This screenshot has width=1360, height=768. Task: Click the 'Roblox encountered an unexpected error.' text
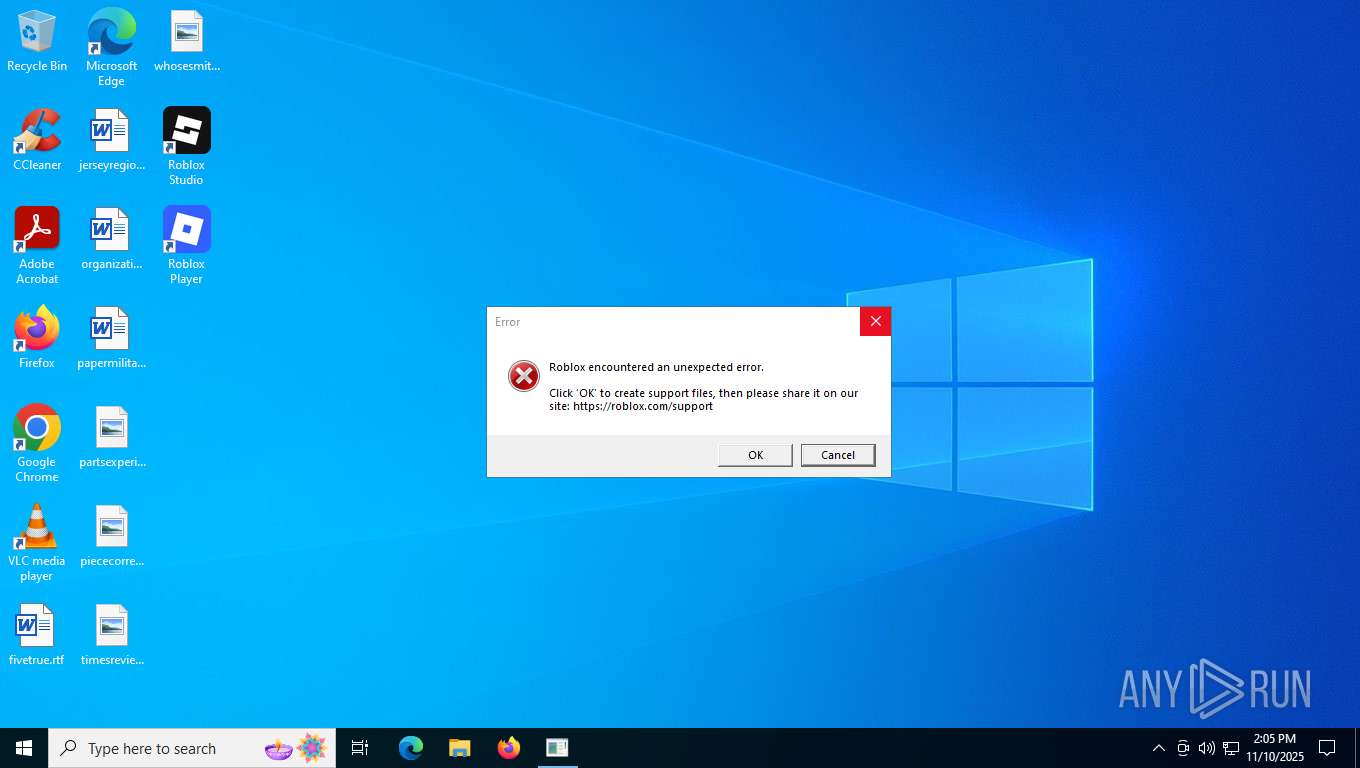click(656, 367)
